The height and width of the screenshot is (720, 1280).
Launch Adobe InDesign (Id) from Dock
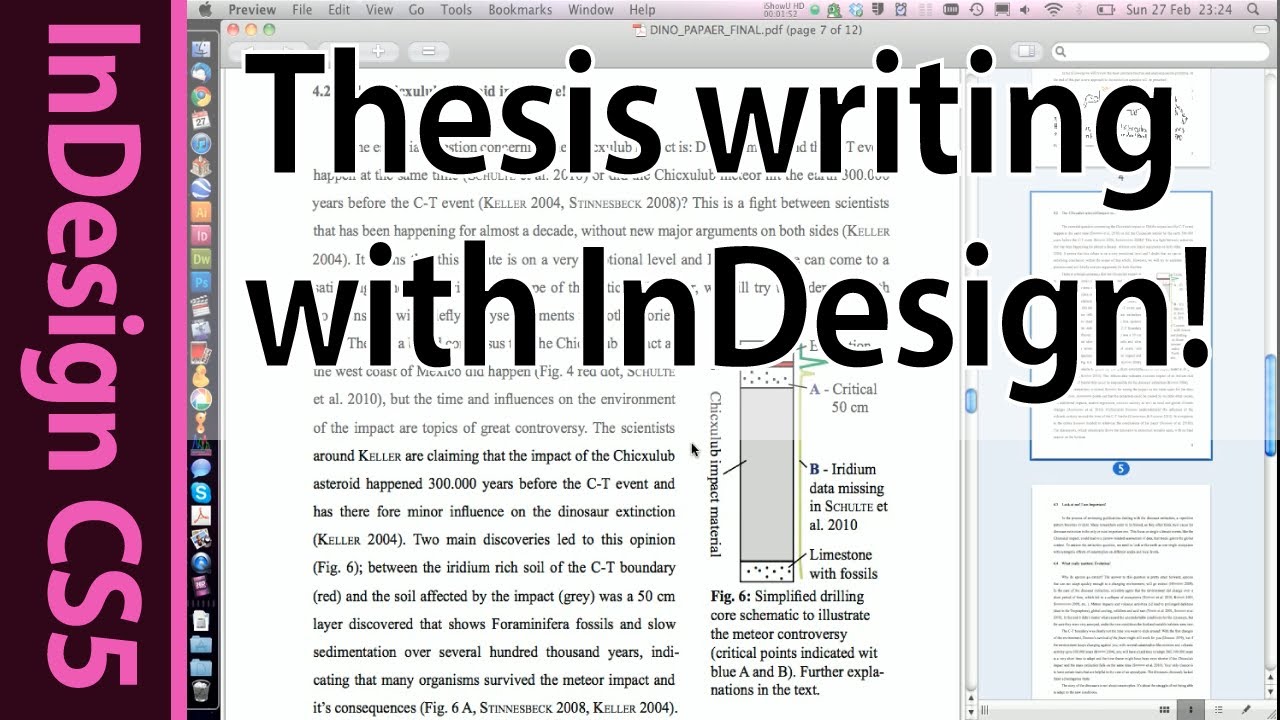pos(201,236)
